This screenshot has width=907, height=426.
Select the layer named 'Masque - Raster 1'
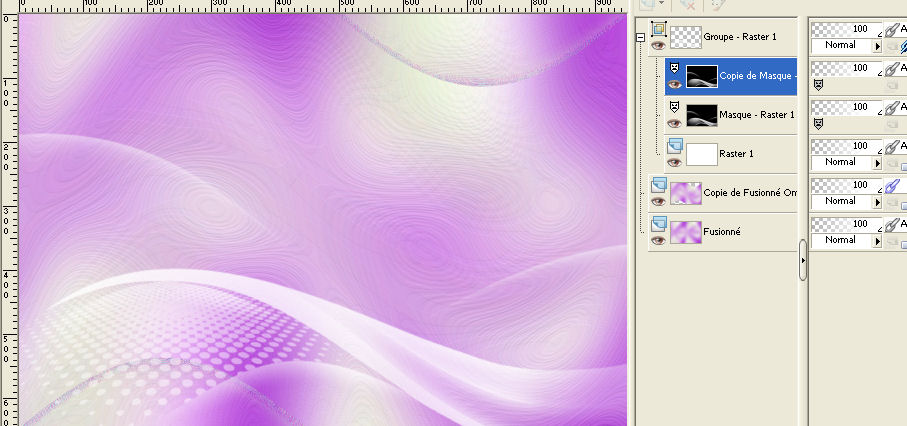tap(757, 115)
